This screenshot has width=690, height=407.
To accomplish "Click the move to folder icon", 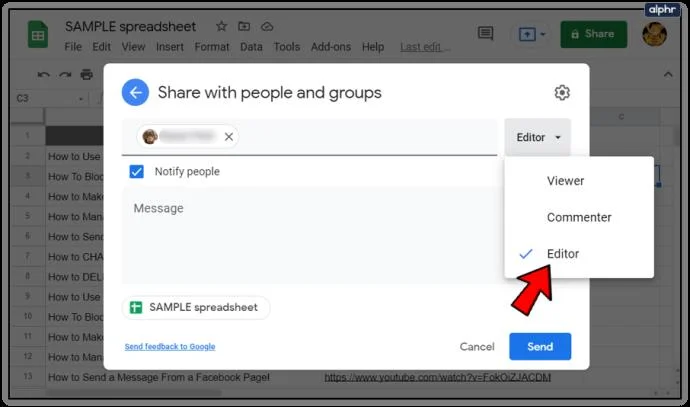I will click(244, 26).
